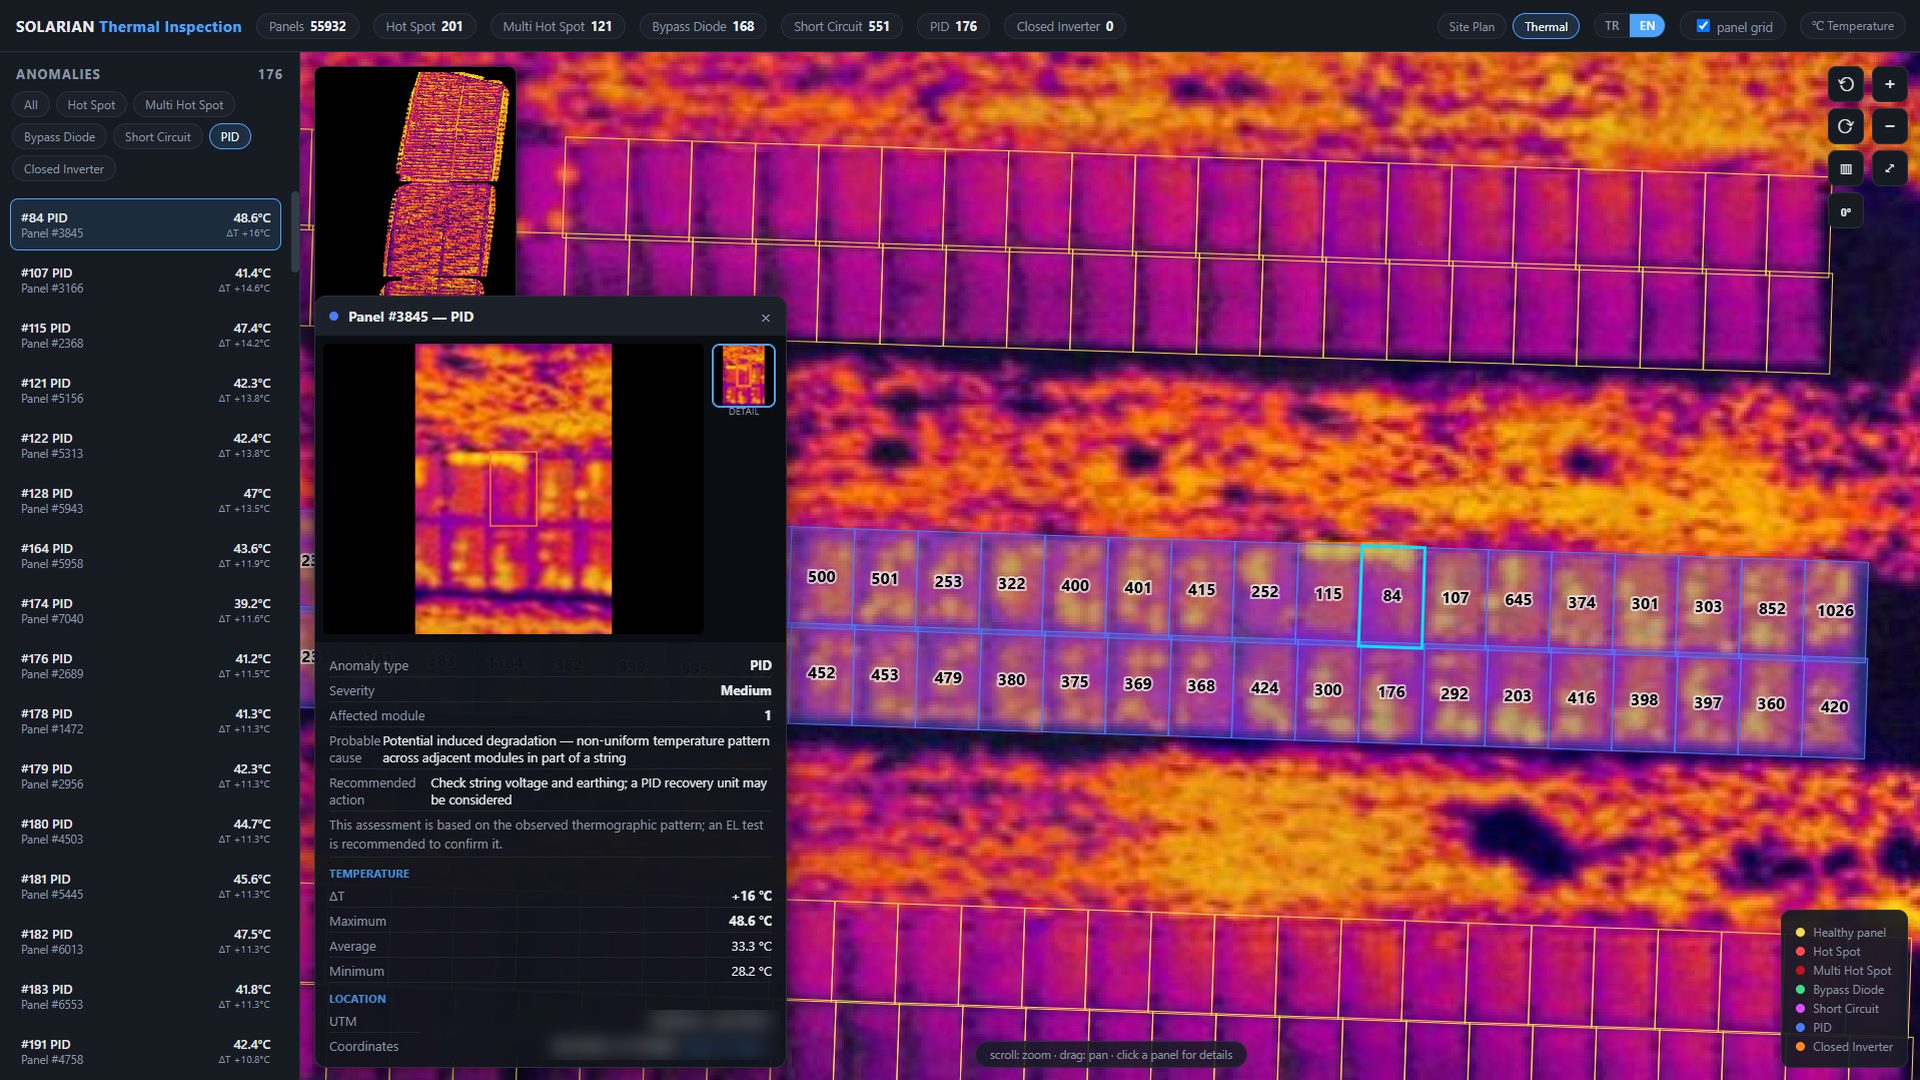Click the Short Circuit 551 counter

[x=841, y=26]
